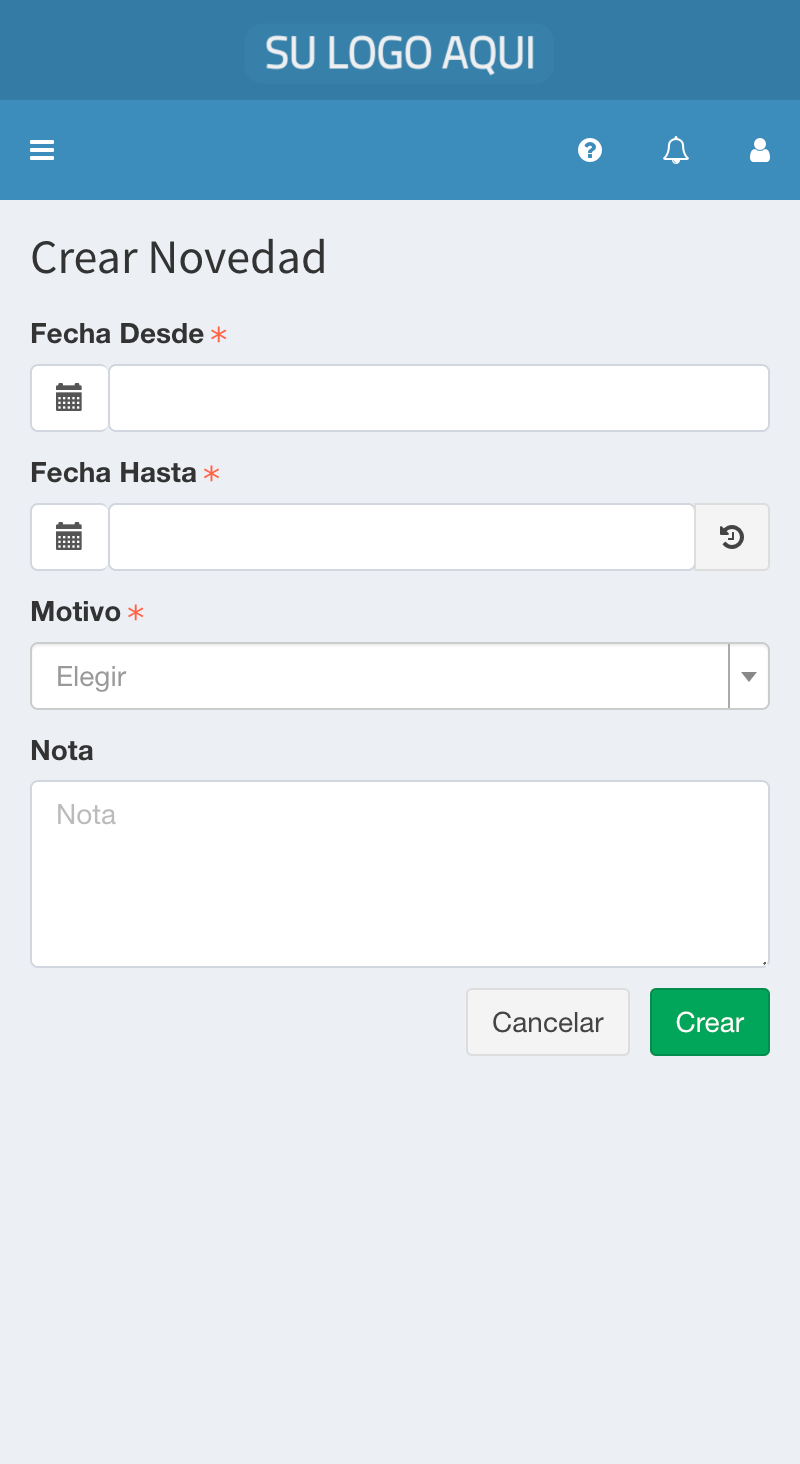Click the Nota textarea resize handle
The image size is (800, 1464).
click(764, 962)
